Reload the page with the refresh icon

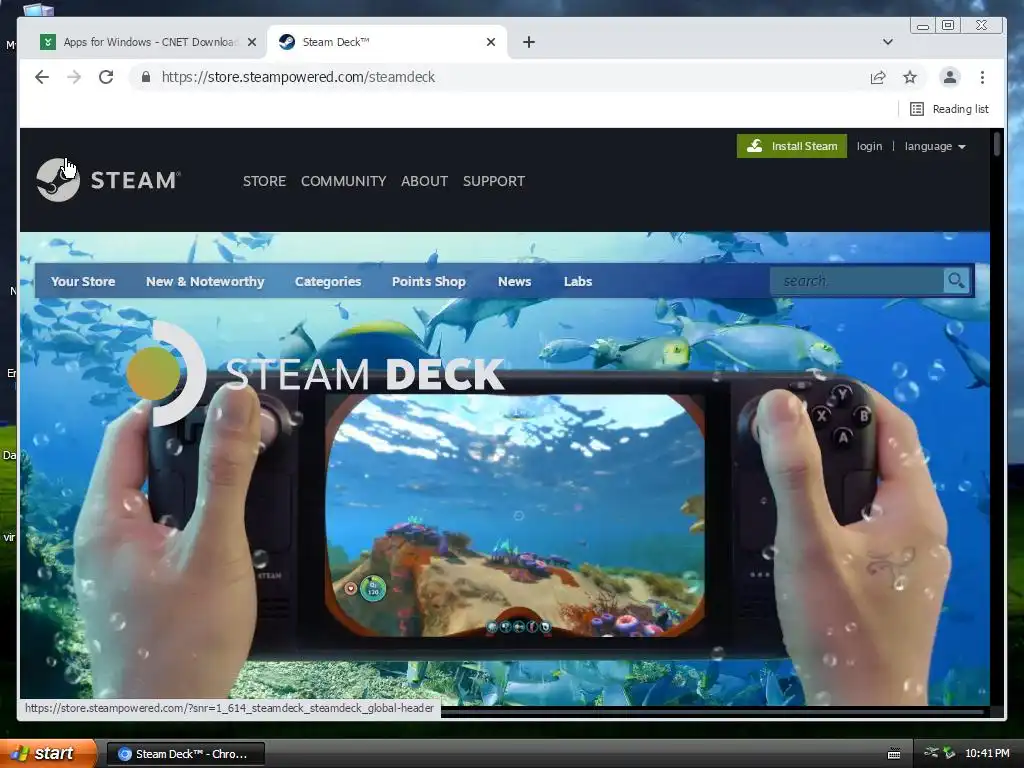(x=106, y=77)
